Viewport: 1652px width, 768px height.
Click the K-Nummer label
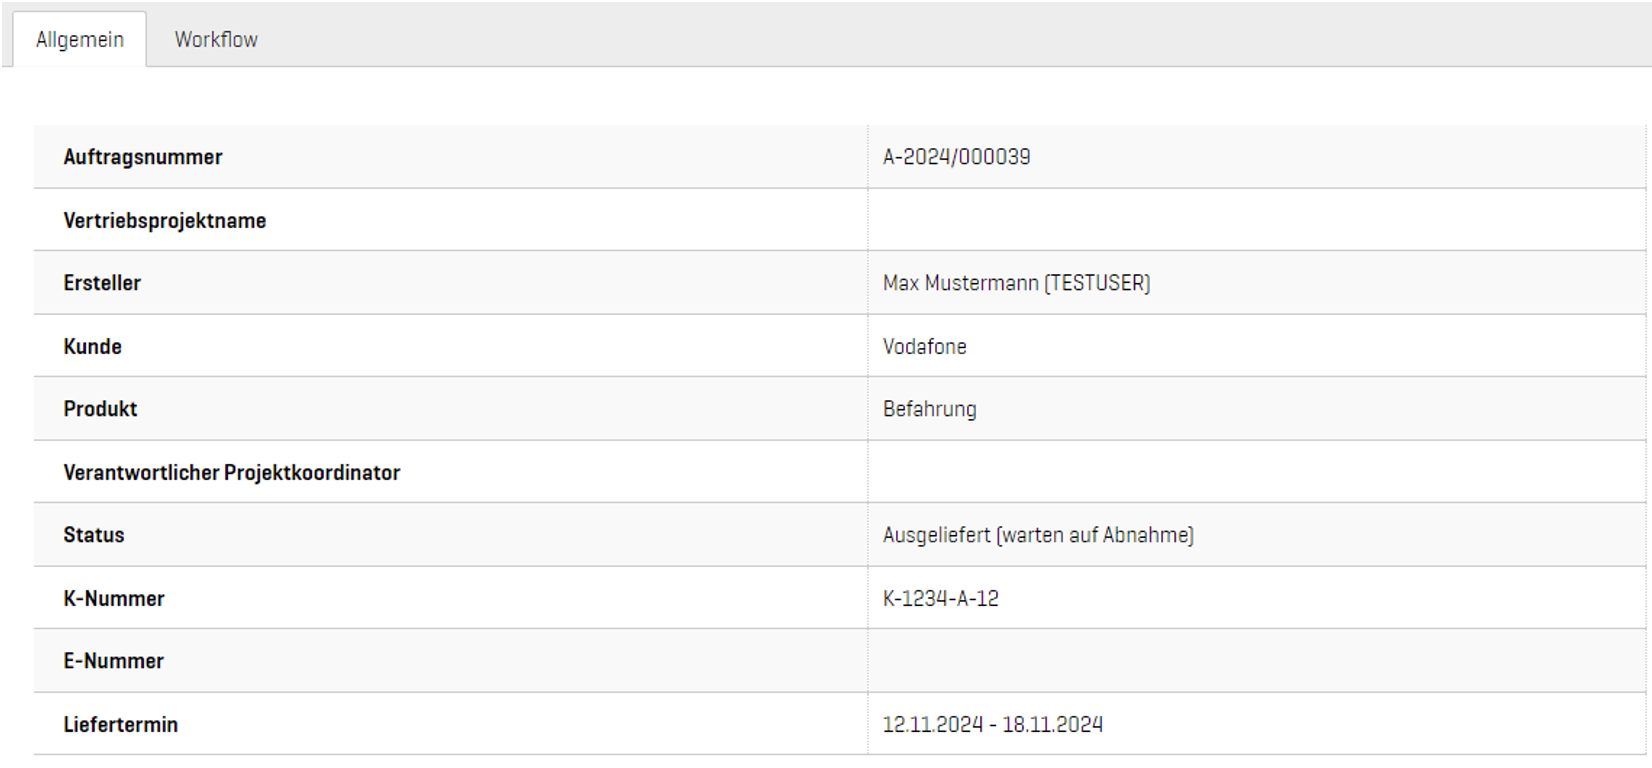coord(114,599)
